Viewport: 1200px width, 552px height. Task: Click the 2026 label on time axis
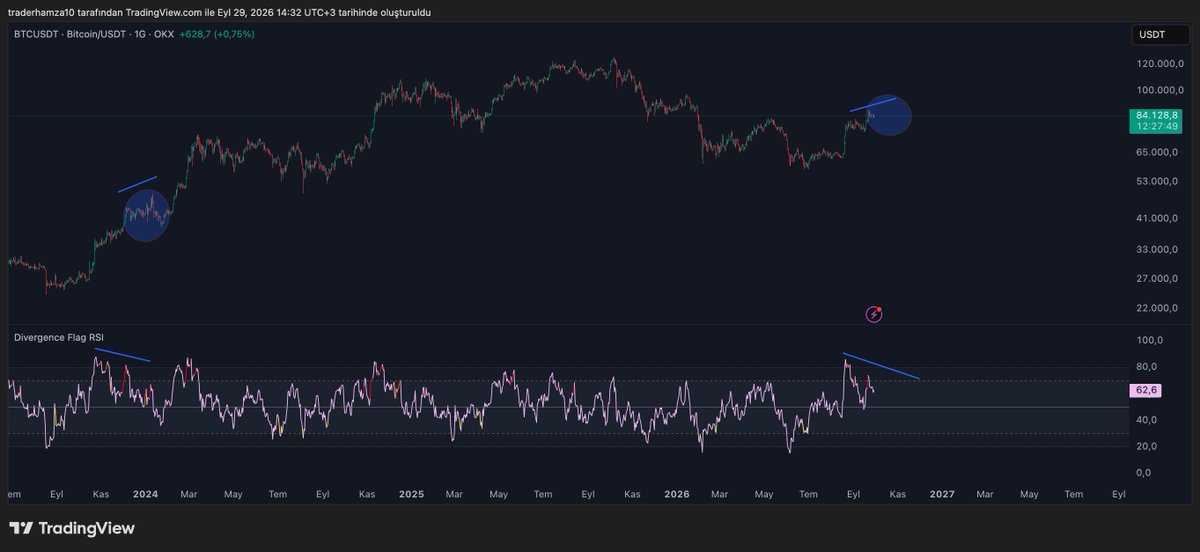[x=677, y=494]
